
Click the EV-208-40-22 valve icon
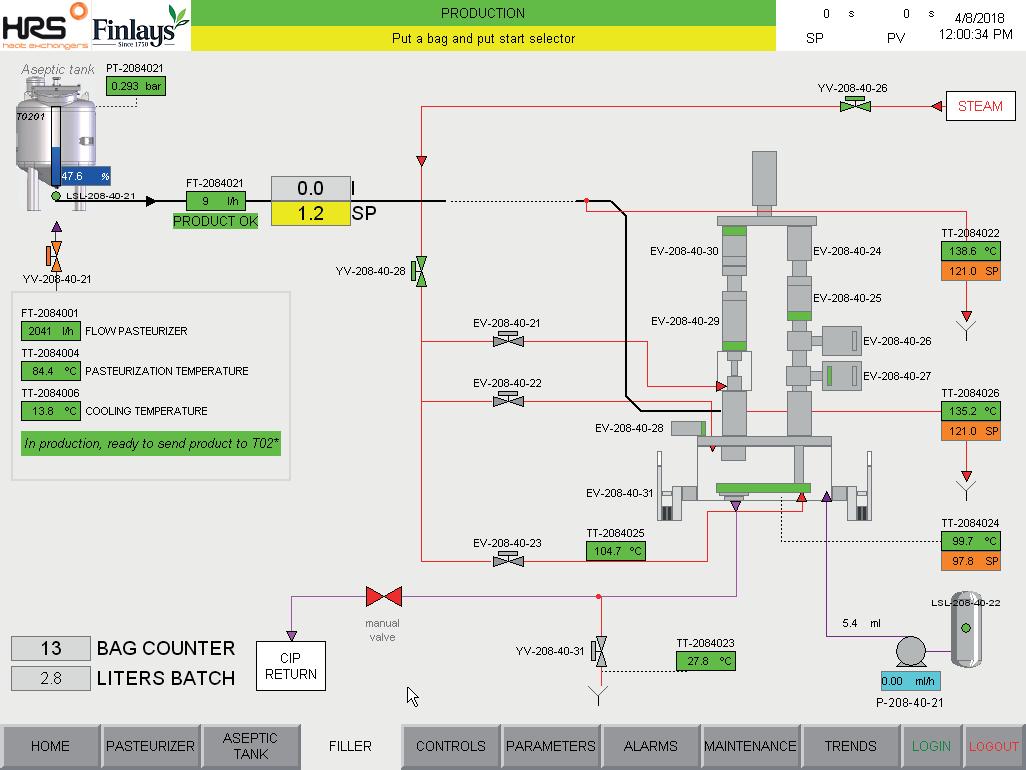click(508, 399)
